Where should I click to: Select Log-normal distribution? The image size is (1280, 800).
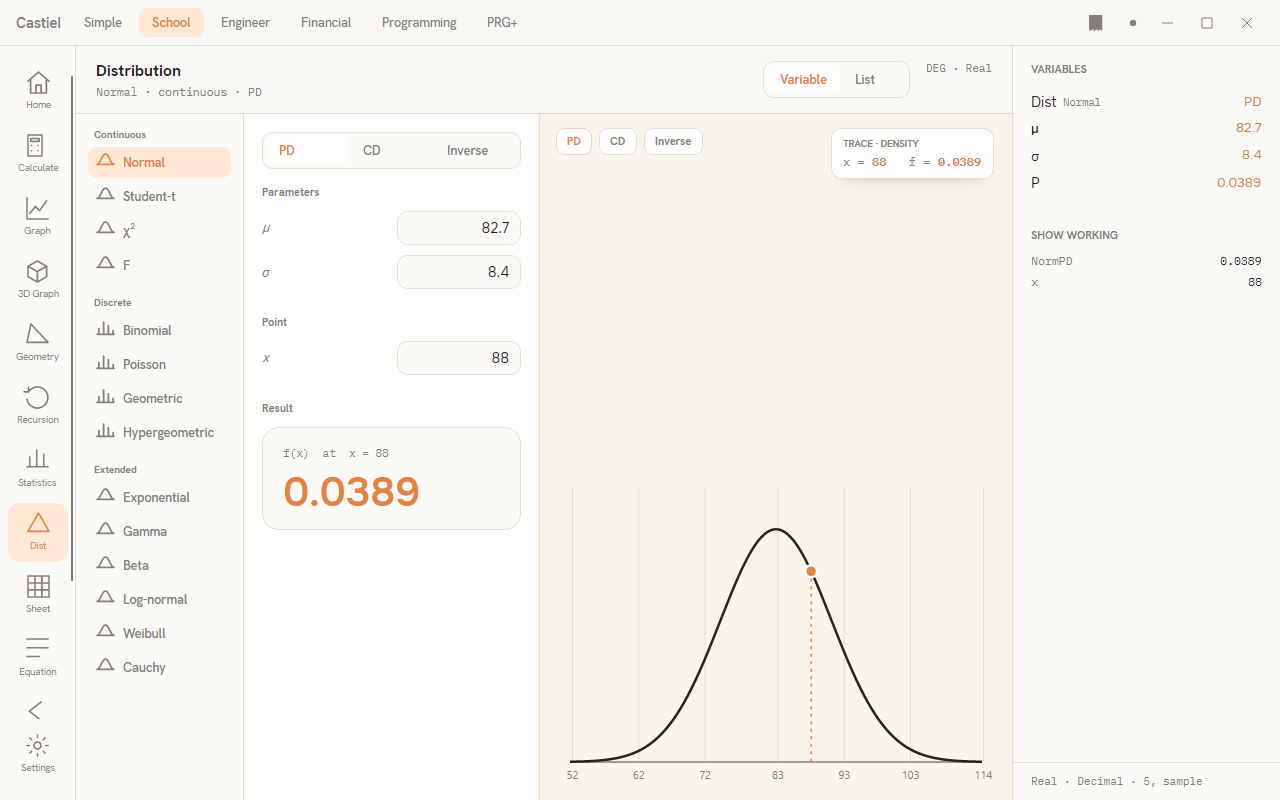click(159, 599)
